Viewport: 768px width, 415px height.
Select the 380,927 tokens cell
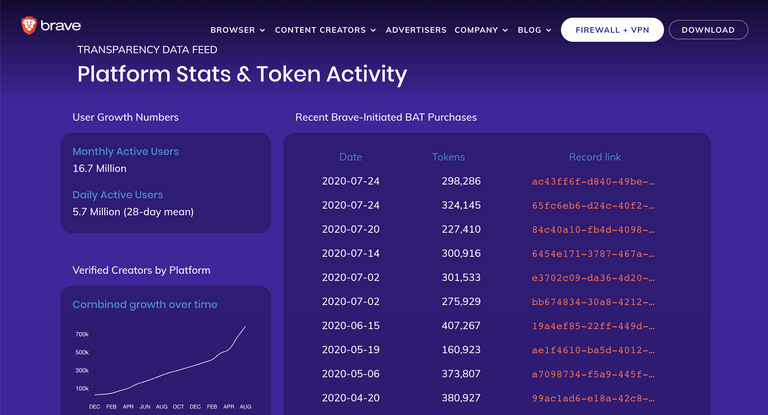pos(461,398)
